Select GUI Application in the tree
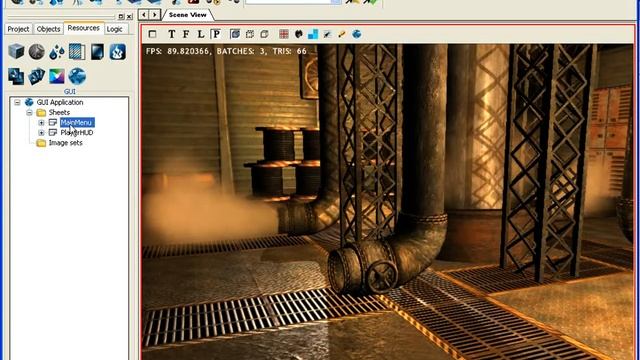The width and height of the screenshot is (640, 360). click(60, 102)
